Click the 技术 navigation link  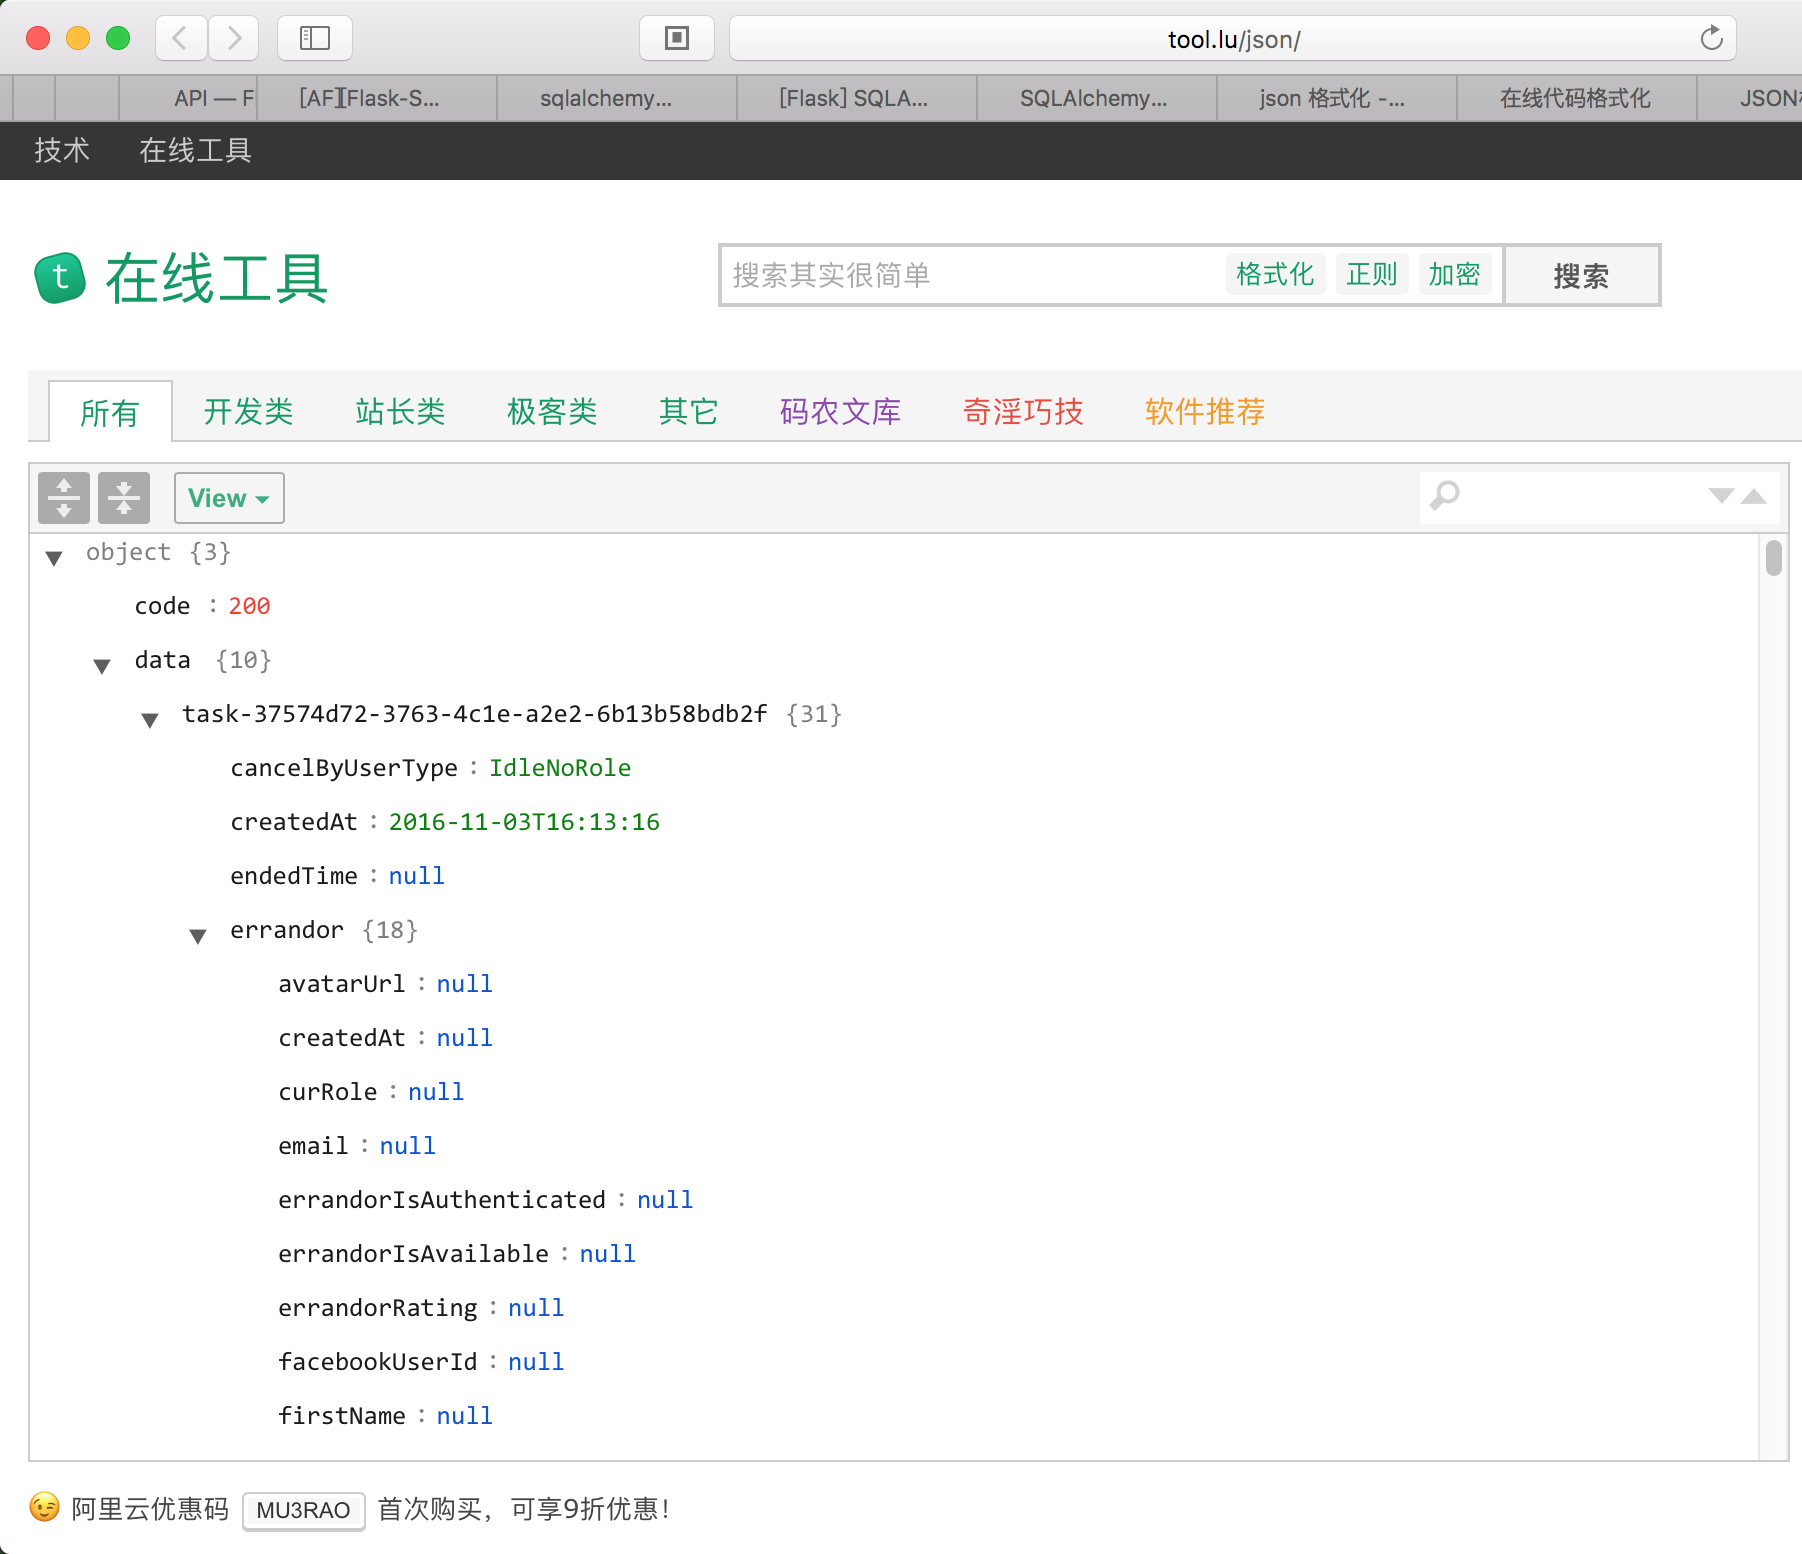coord(62,150)
